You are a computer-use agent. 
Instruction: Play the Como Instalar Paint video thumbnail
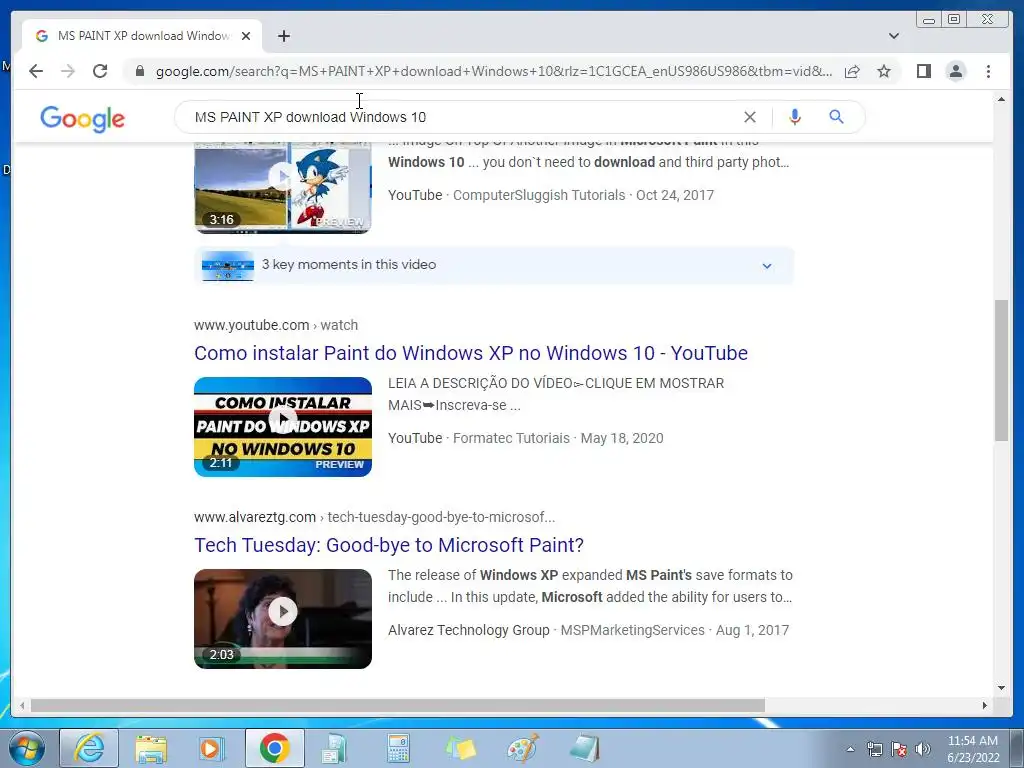(x=283, y=426)
